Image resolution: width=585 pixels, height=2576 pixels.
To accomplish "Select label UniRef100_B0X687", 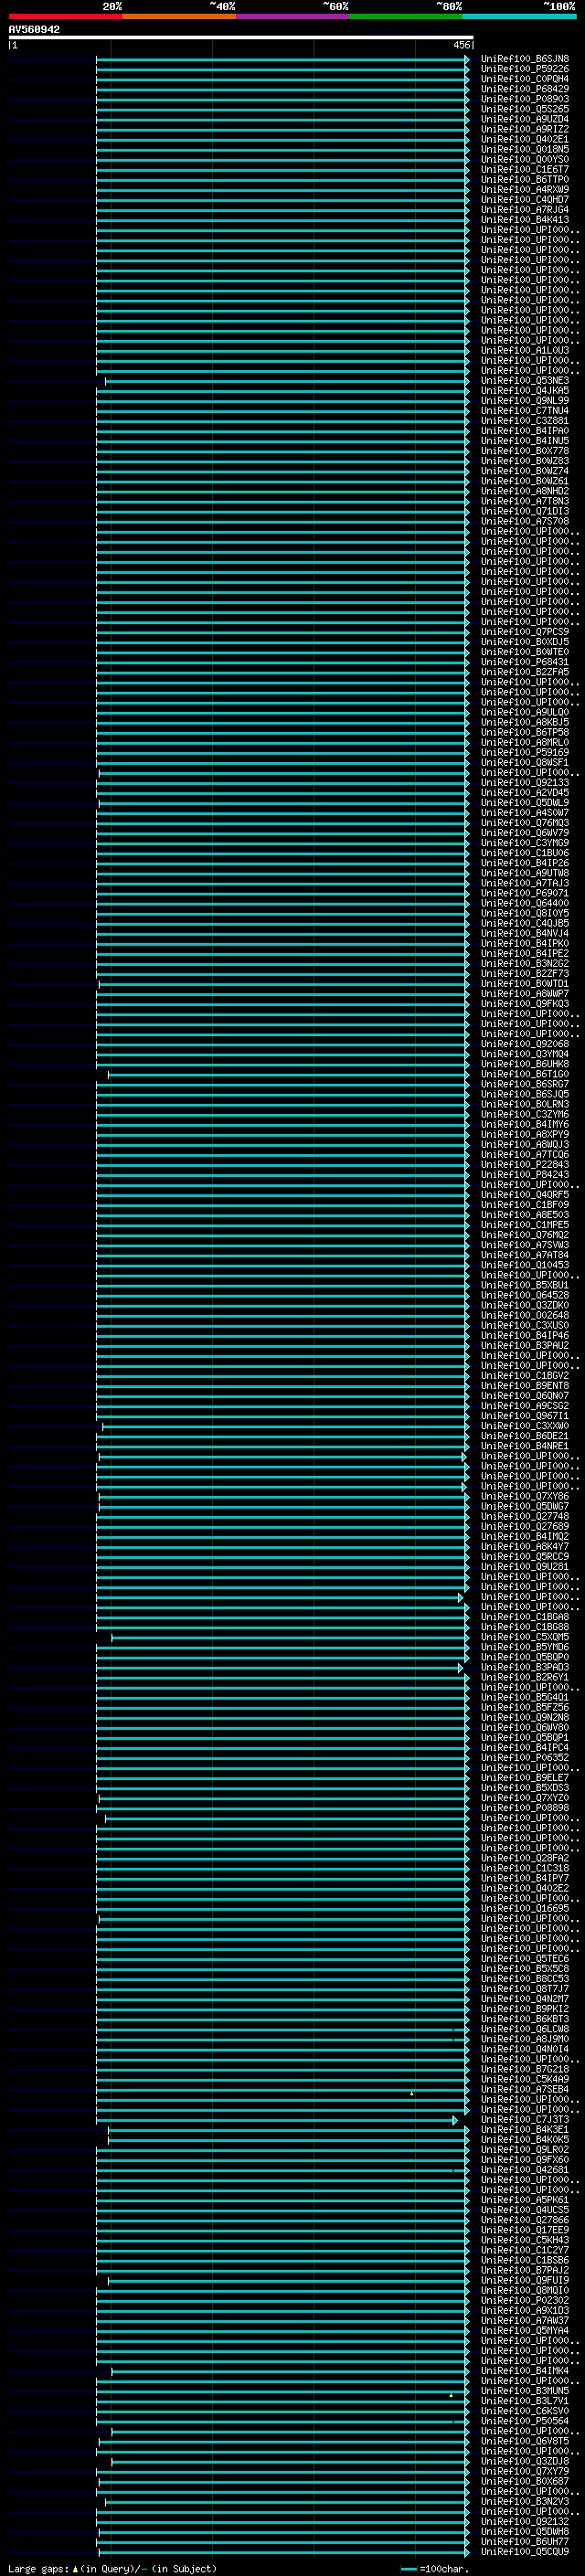I will 525,2481.
